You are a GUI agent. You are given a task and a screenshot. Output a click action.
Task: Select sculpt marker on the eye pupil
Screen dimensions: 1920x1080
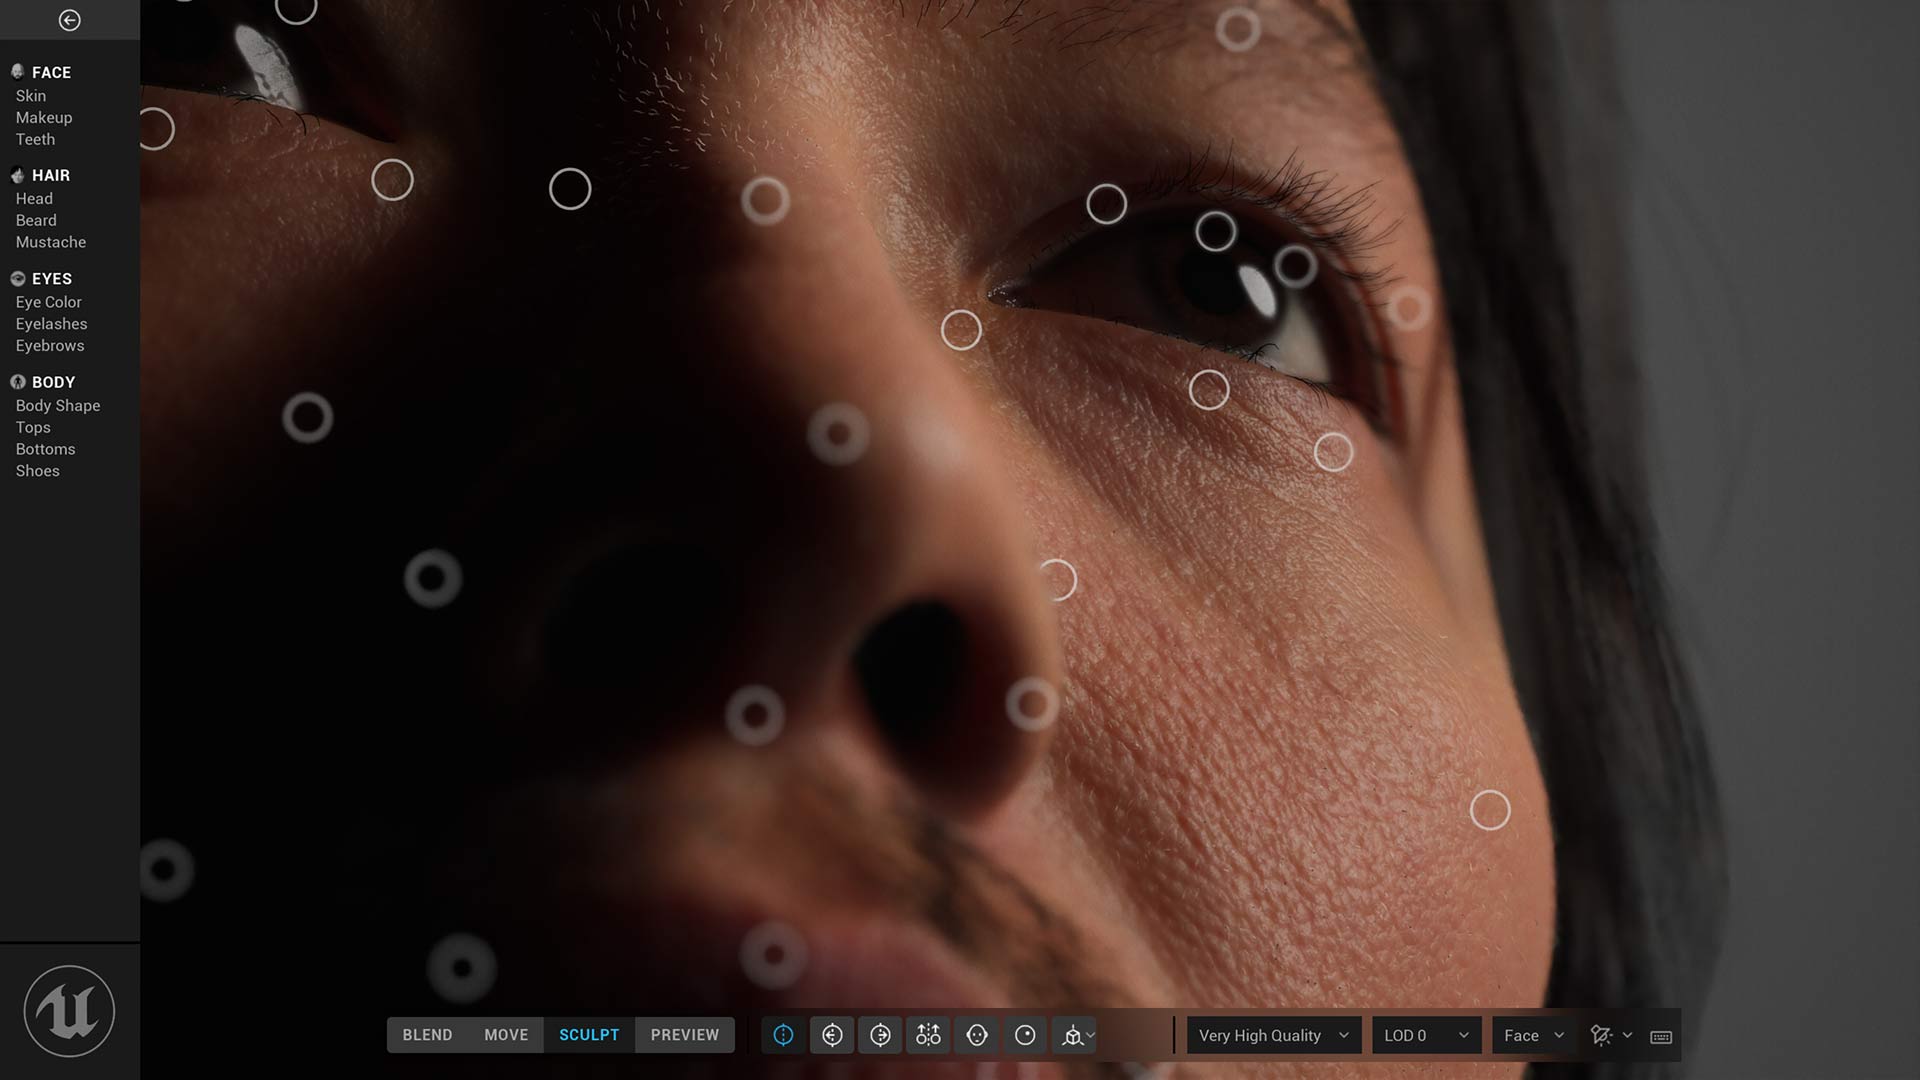1215,232
